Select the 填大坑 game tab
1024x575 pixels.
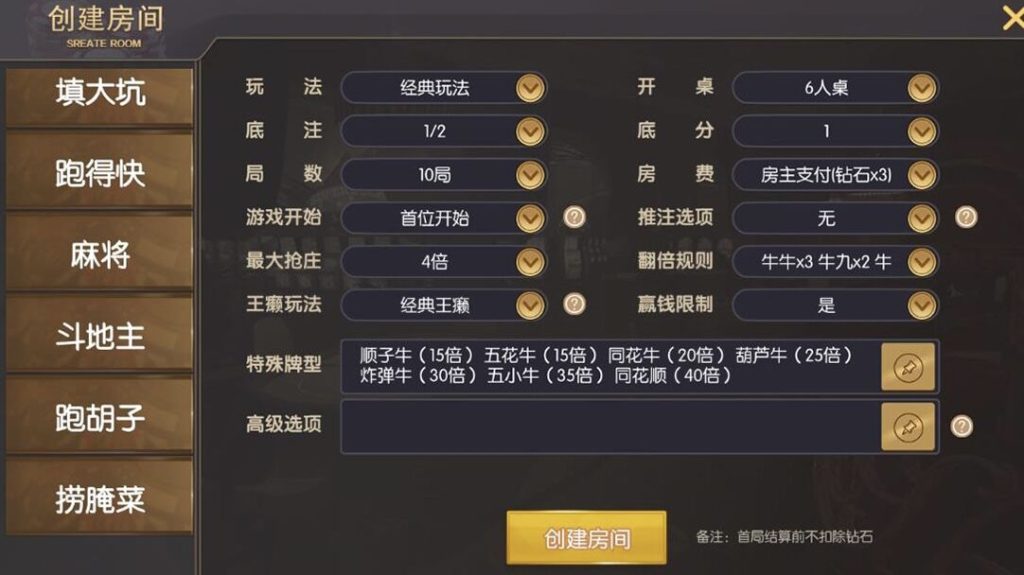tap(99, 93)
